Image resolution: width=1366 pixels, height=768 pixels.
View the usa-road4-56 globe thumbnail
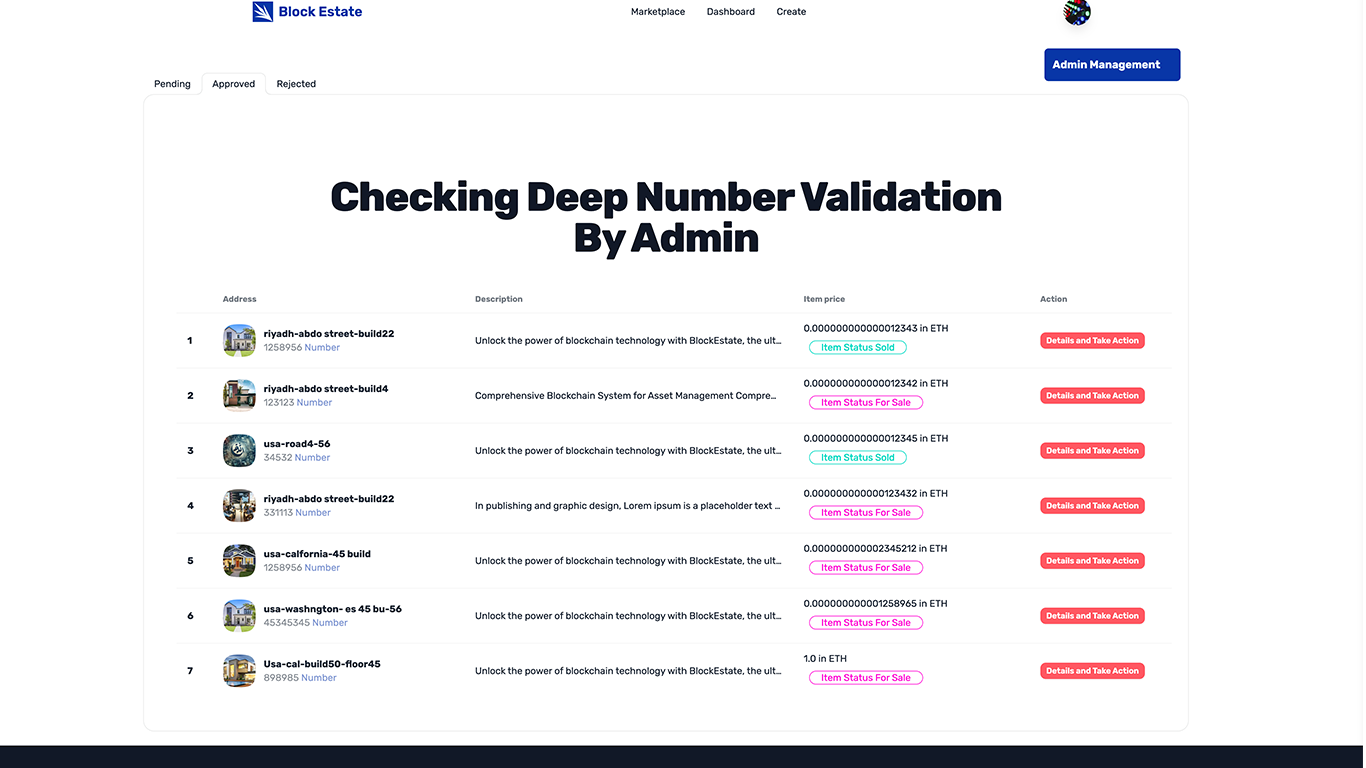[239, 450]
